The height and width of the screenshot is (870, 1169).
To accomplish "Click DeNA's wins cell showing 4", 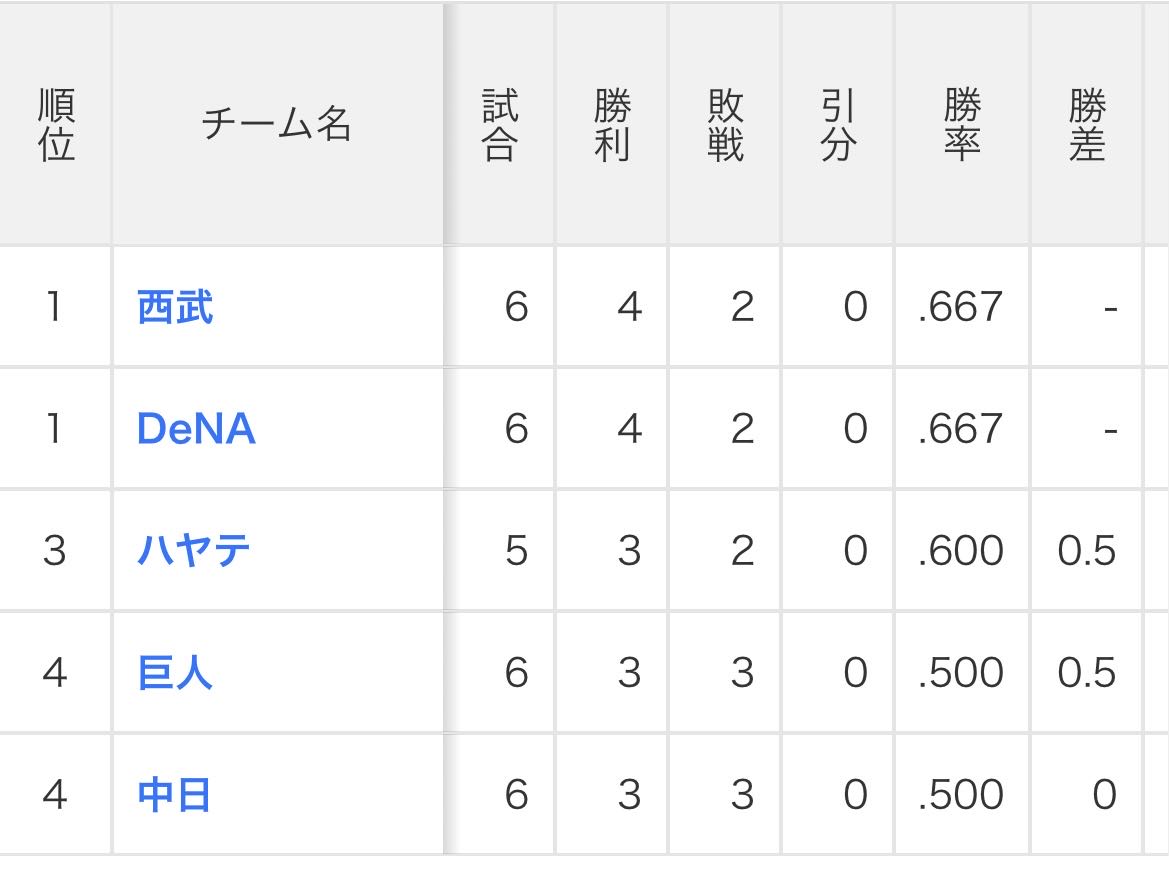I will point(628,429).
